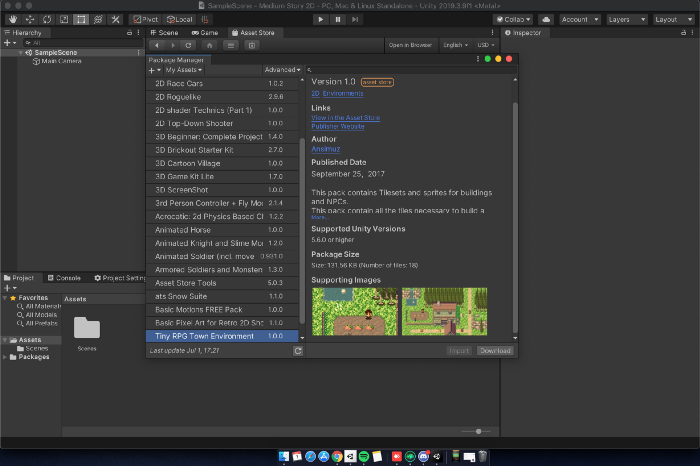Toggle the Hierarchy panel lock
Image resolution: width=700 pixels, height=466 pixels.
click(x=129, y=33)
